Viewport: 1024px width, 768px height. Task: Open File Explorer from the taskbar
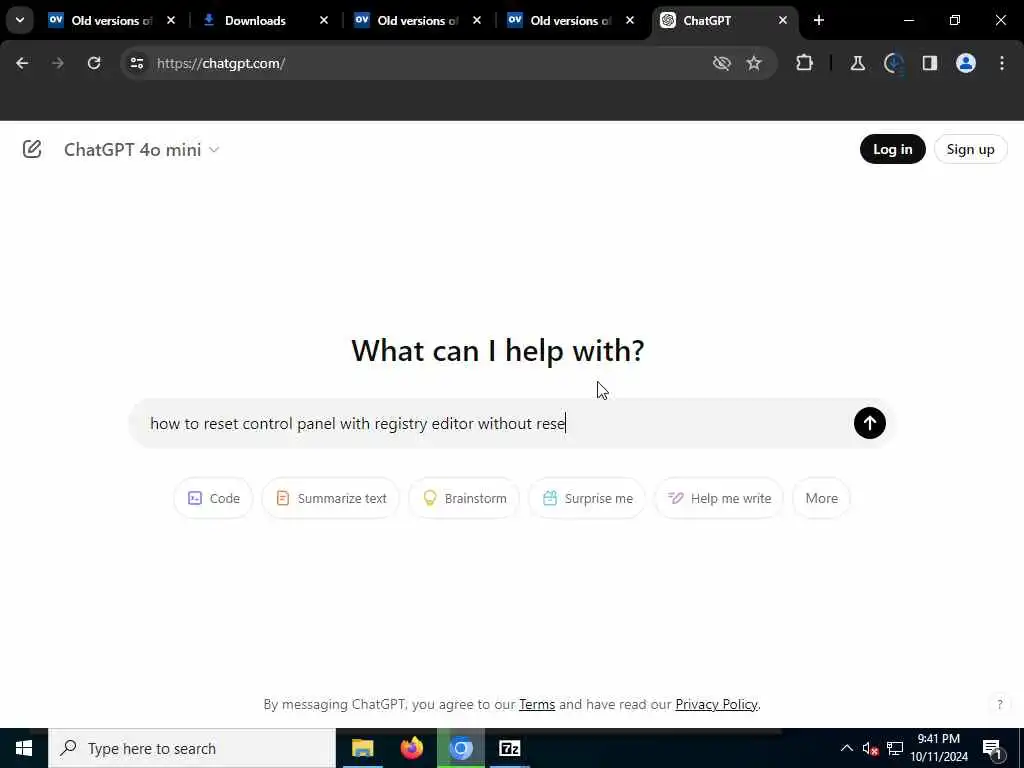pyautogui.click(x=362, y=748)
